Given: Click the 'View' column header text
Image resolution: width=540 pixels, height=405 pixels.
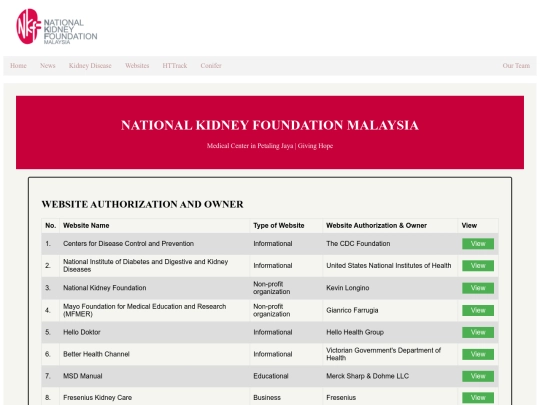Looking at the screenshot, I should pyautogui.click(x=469, y=226).
